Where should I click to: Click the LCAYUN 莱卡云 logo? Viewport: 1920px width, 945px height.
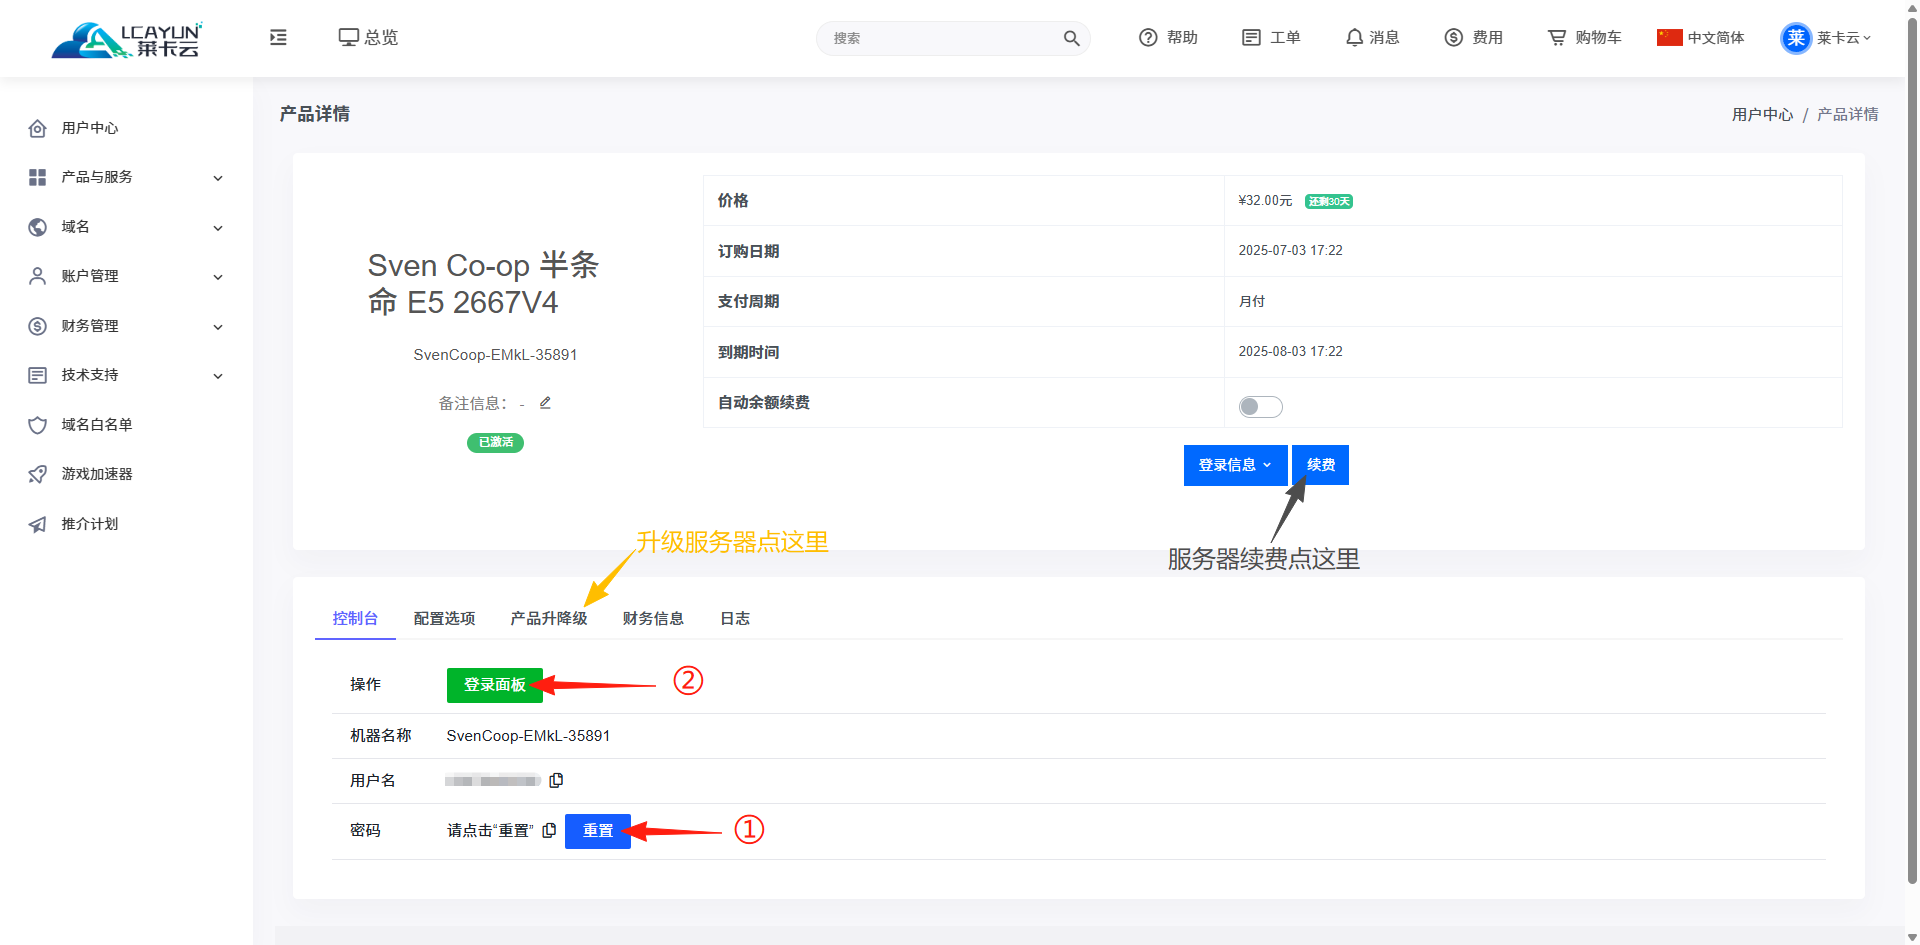127,39
